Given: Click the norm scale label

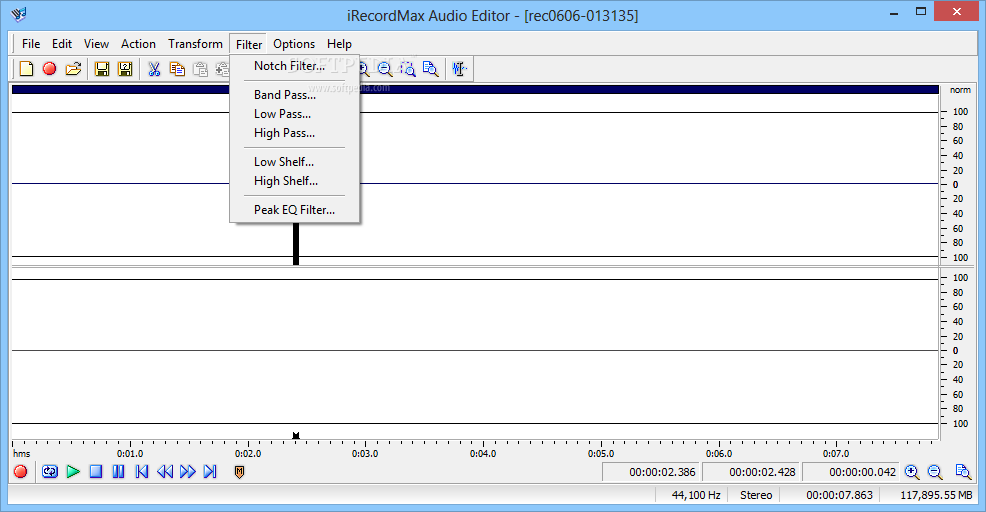Looking at the screenshot, I should [960, 90].
